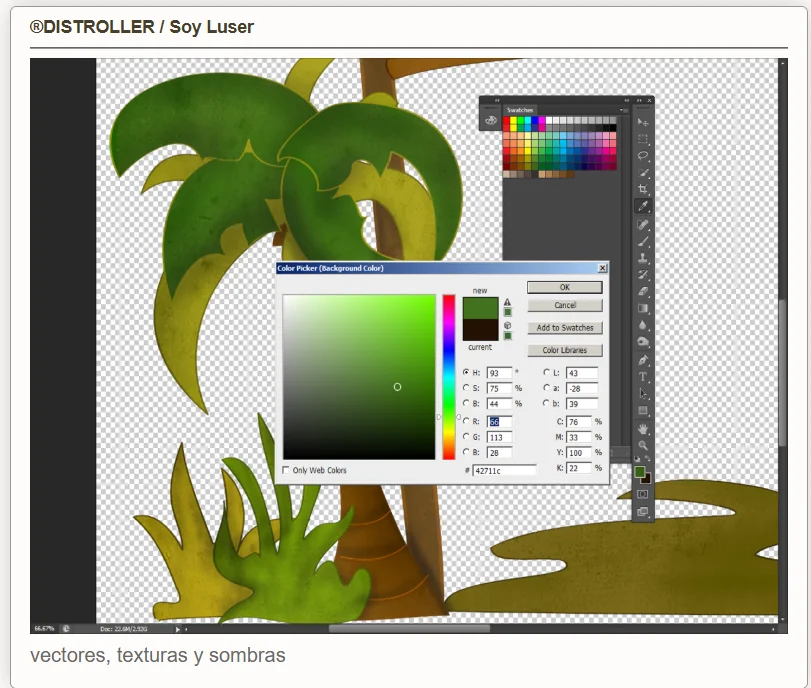Select the Quick Selection tool

click(643, 172)
